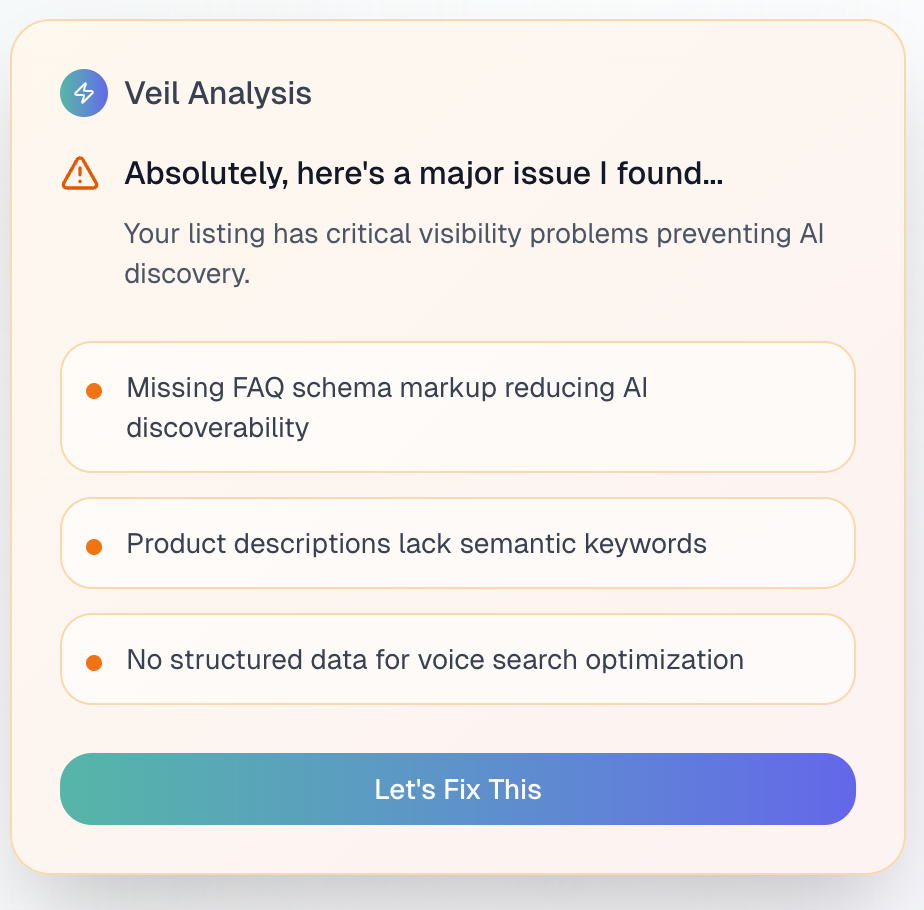Click the 'Your listing has critical visibility' description
This screenshot has height=910, width=924.
[473, 234]
